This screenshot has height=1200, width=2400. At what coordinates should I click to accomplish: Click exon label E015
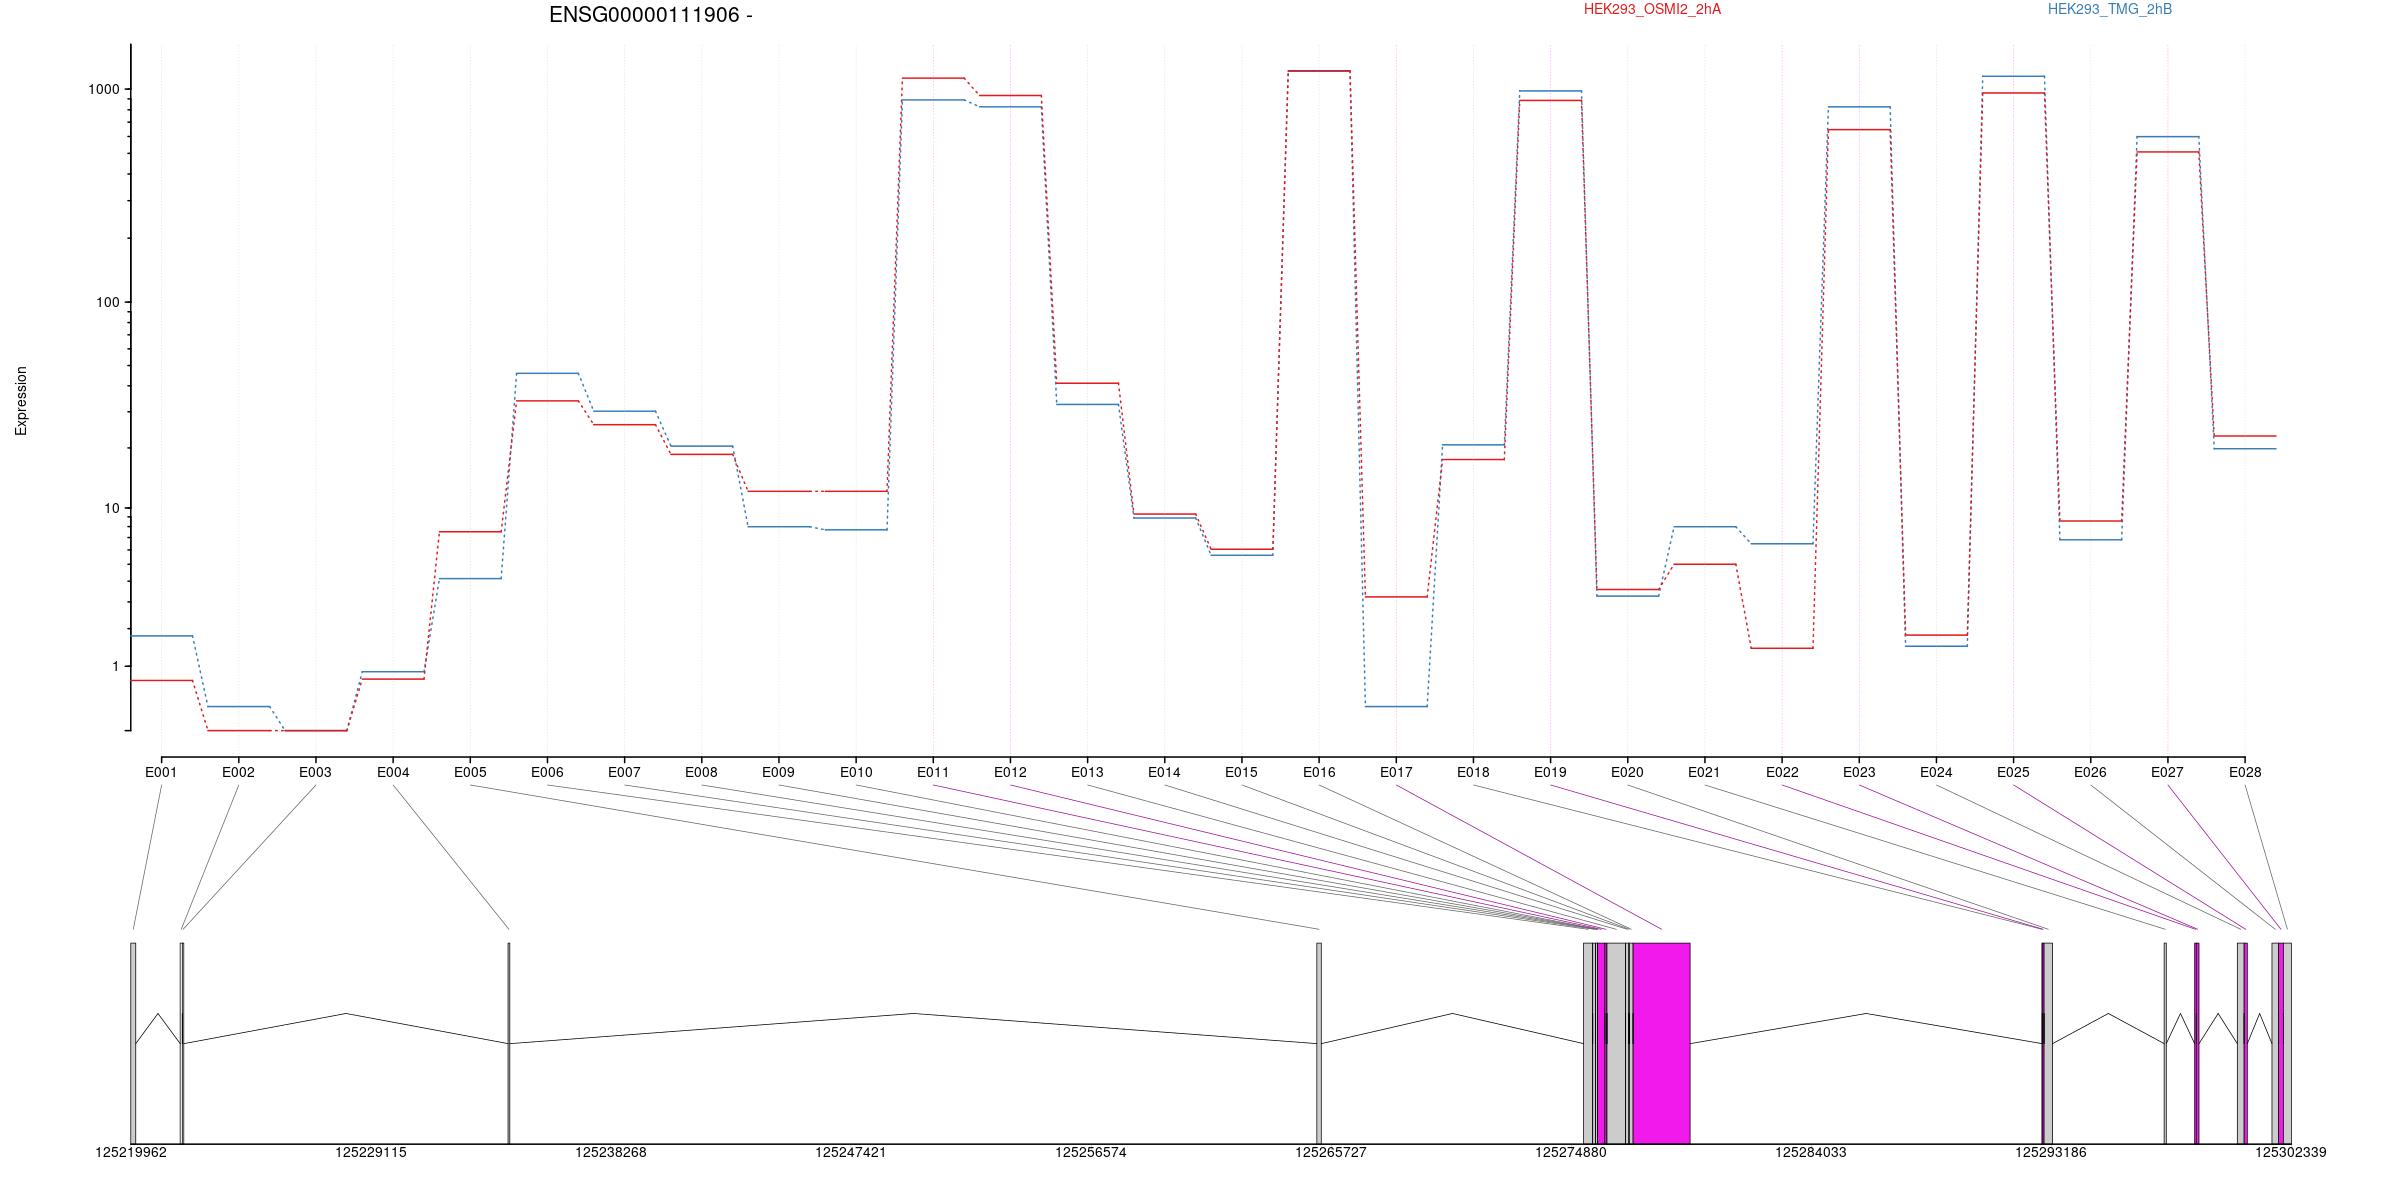1241,772
